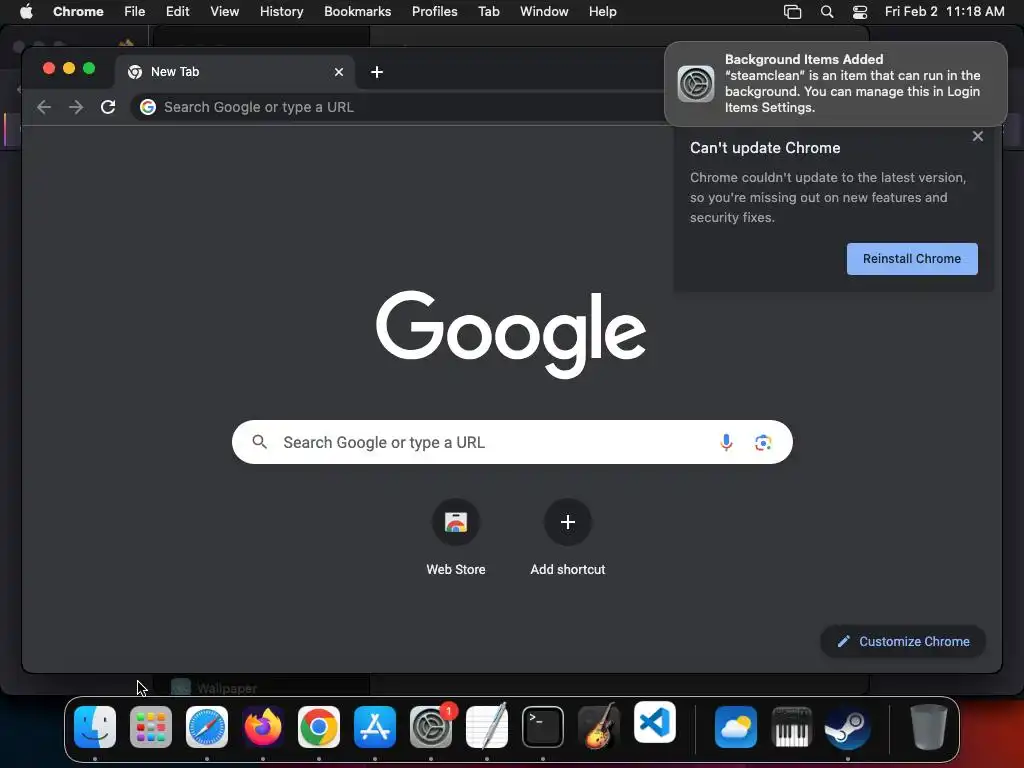This screenshot has height=768, width=1024.
Task: Open the Tab menu
Action: [488, 11]
